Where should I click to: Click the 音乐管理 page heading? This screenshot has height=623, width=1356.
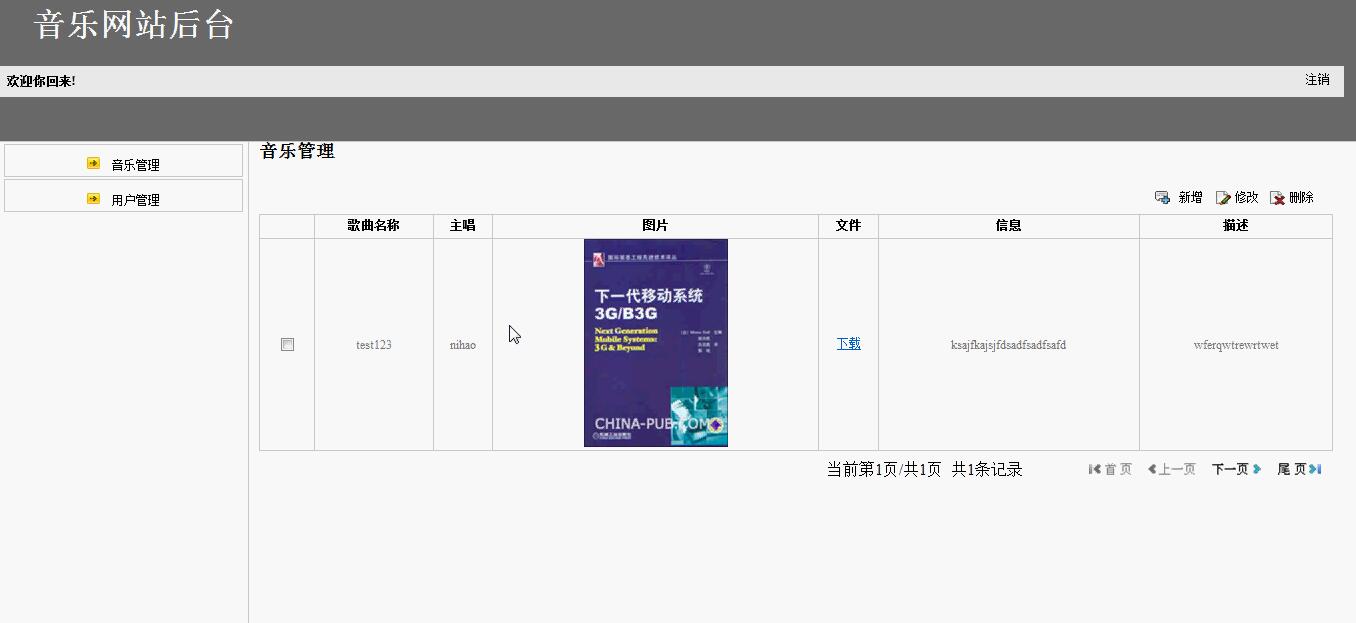297,151
